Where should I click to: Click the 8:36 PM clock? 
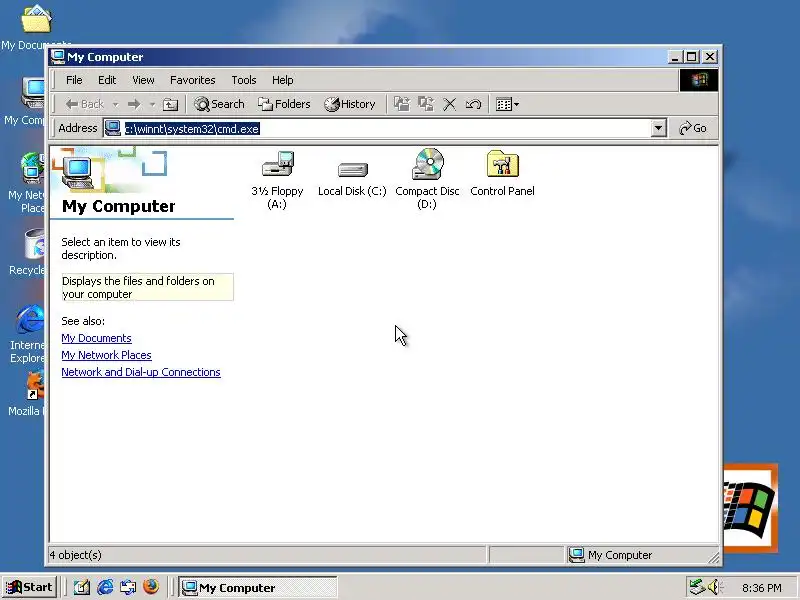(762, 588)
